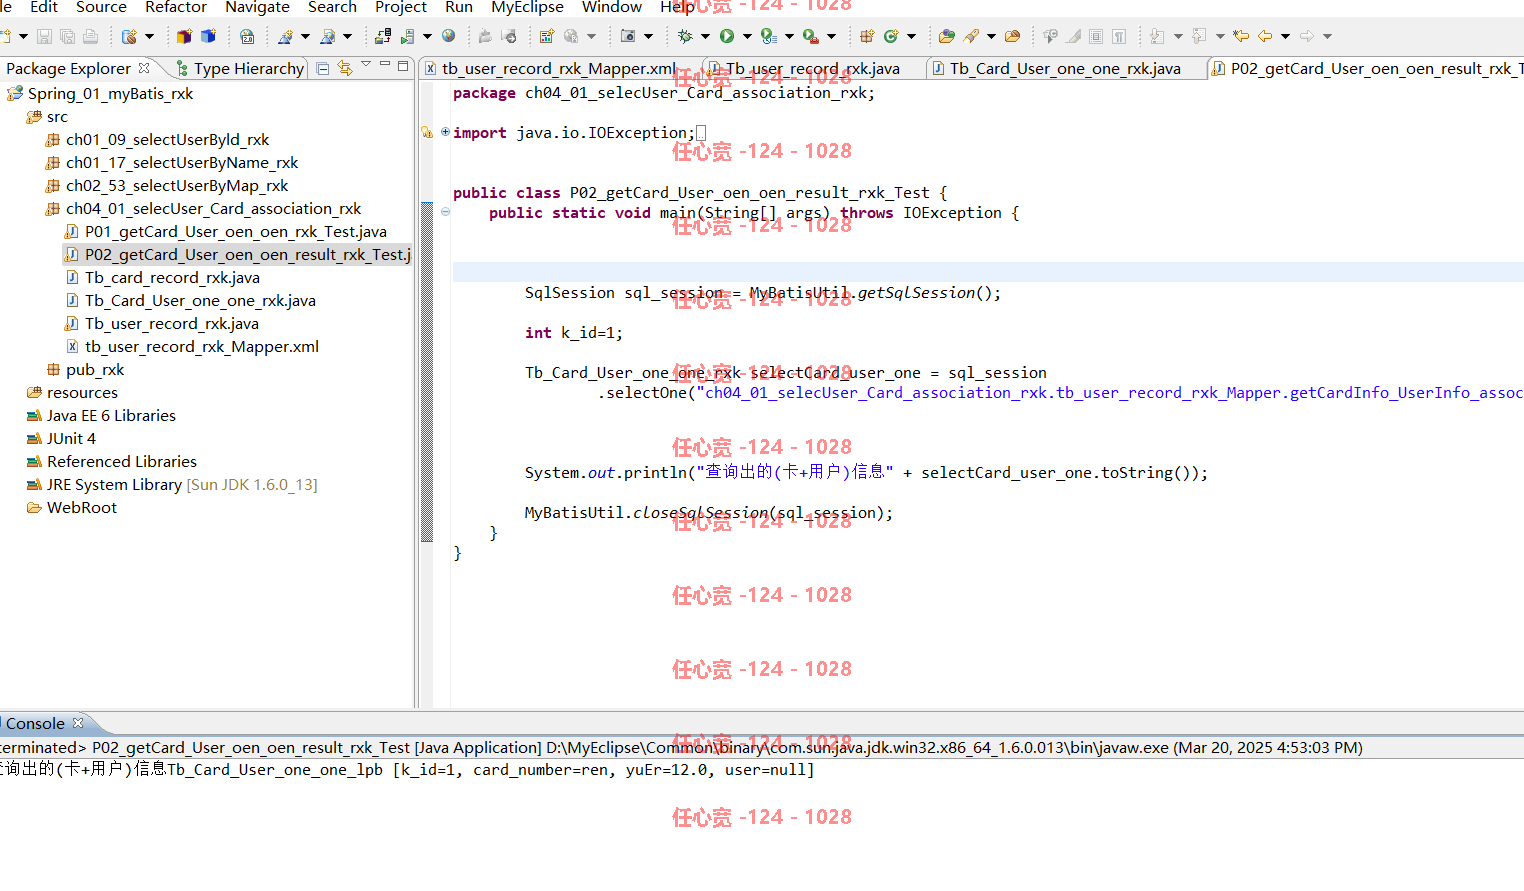Open the New Java Class dropdown arrow
The width and height of the screenshot is (1524, 891).
point(911,36)
